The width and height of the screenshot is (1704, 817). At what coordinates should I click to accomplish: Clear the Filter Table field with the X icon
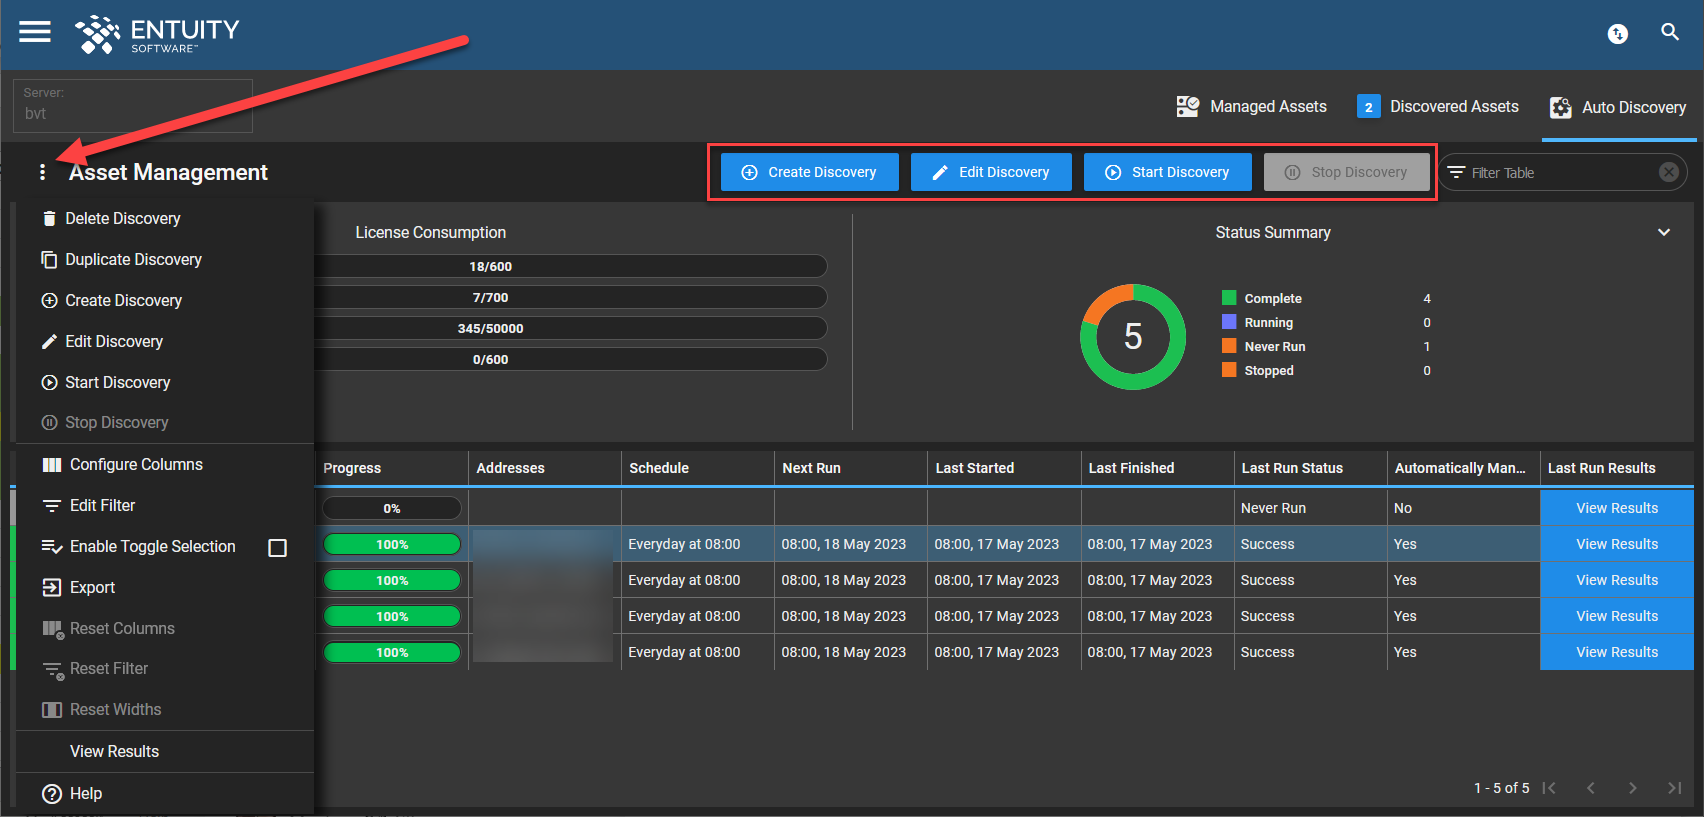1668,172
